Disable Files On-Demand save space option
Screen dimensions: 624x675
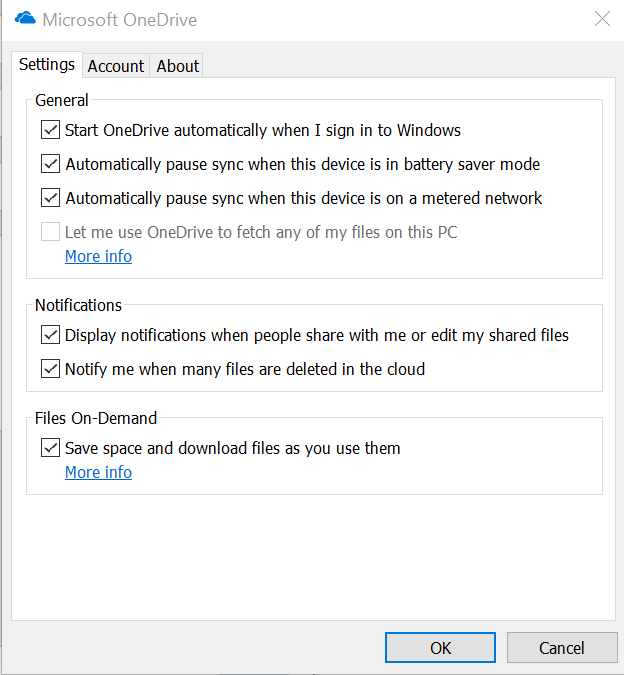(x=50, y=448)
